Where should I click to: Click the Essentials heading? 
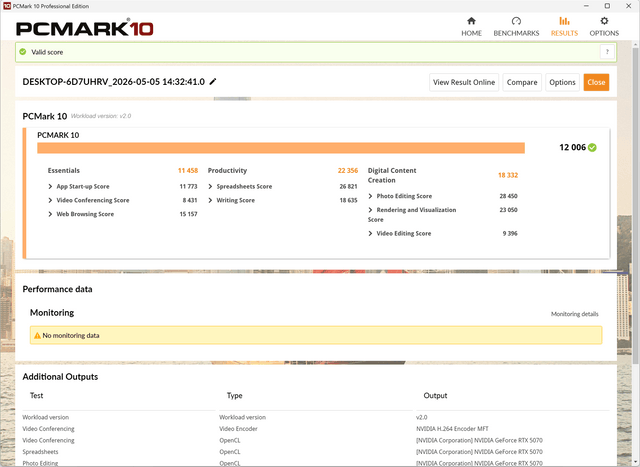(x=64, y=171)
